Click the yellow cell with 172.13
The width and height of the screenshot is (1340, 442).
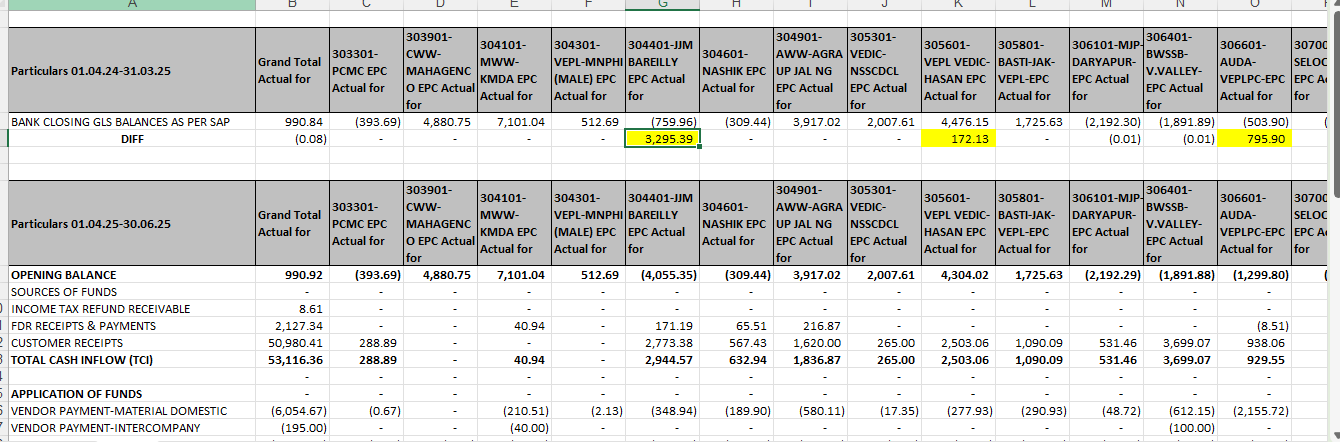click(x=958, y=139)
